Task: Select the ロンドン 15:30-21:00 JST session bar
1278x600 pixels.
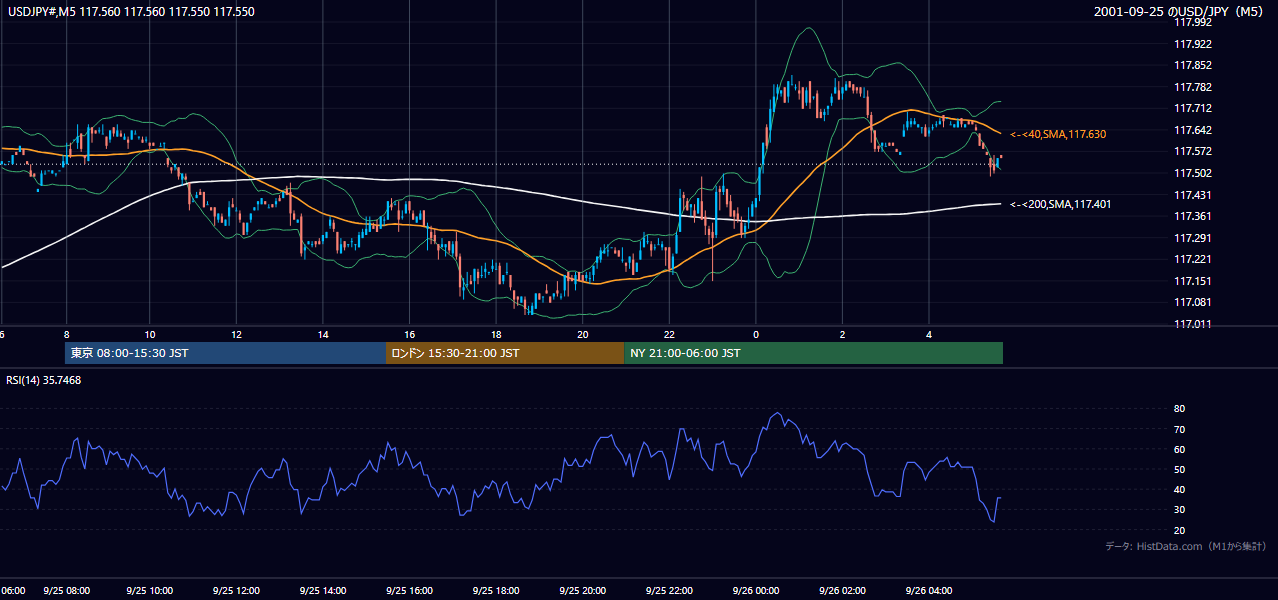Action: 505,353
